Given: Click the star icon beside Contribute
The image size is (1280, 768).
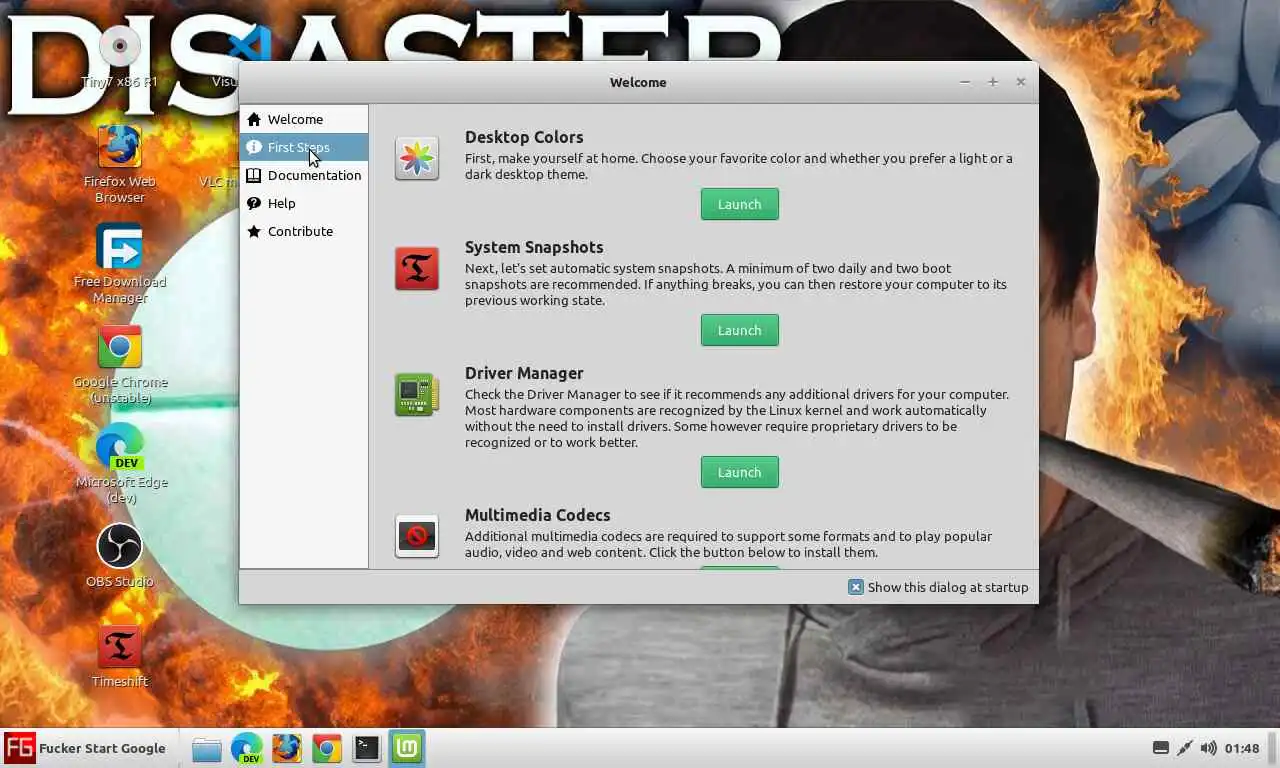Looking at the screenshot, I should tap(254, 231).
